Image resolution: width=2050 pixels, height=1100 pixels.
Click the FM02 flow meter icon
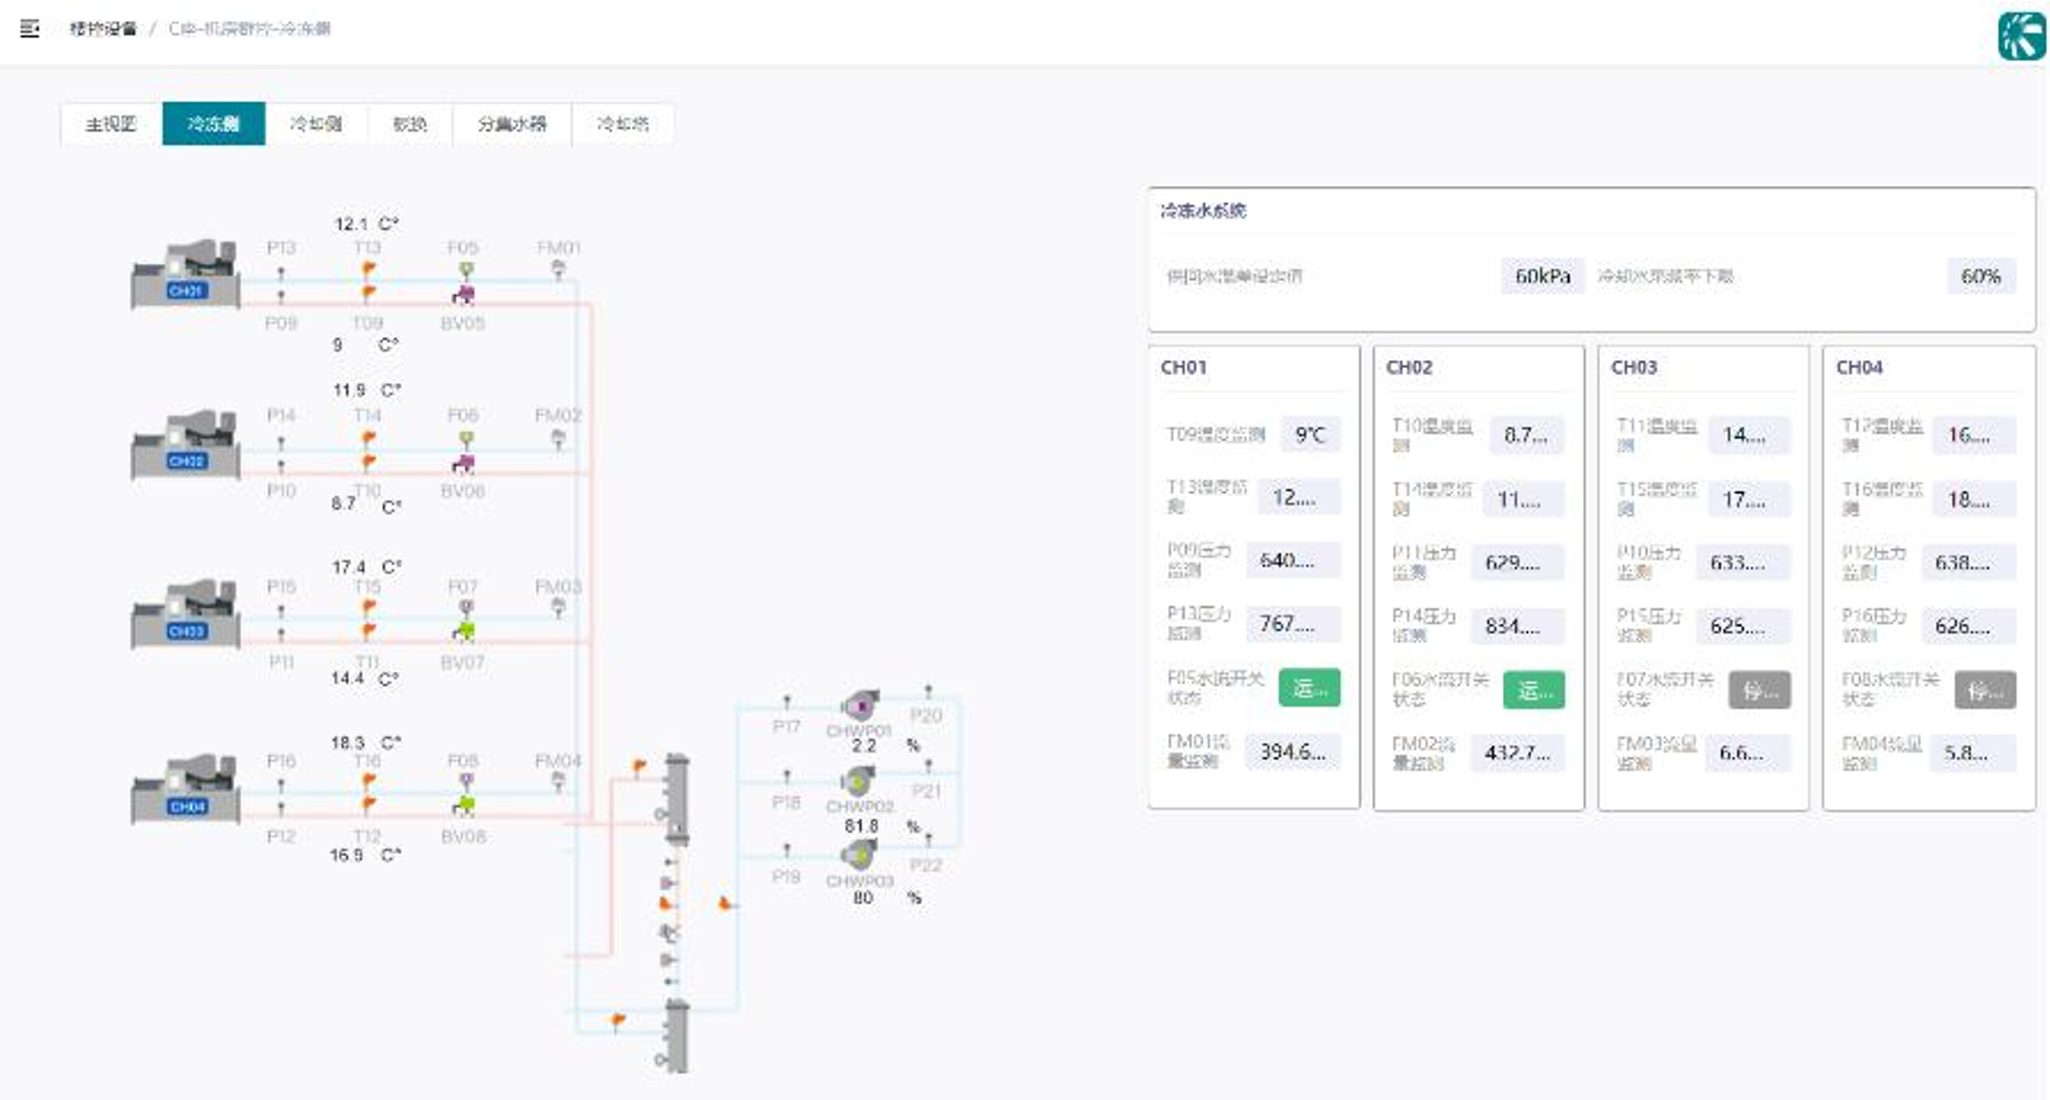point(559,438)
